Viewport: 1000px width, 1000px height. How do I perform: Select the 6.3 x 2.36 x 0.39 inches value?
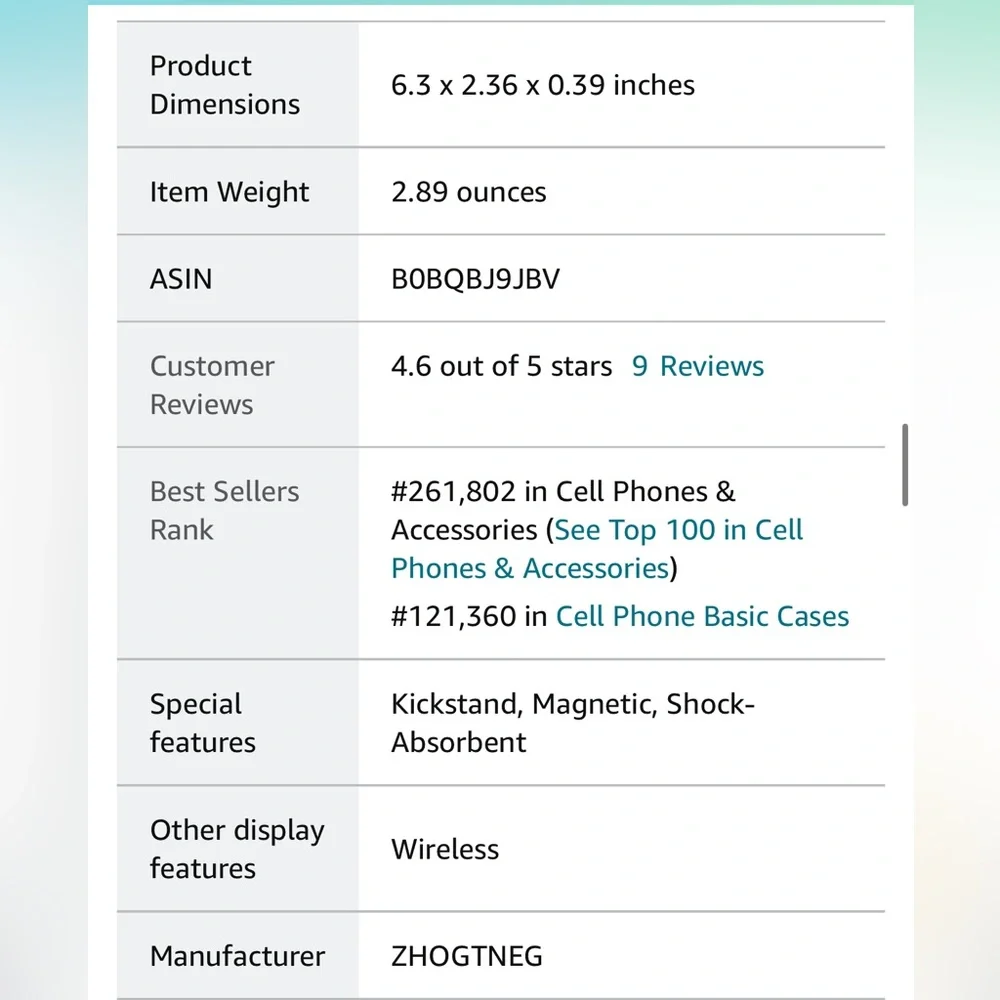click(543, 85)
